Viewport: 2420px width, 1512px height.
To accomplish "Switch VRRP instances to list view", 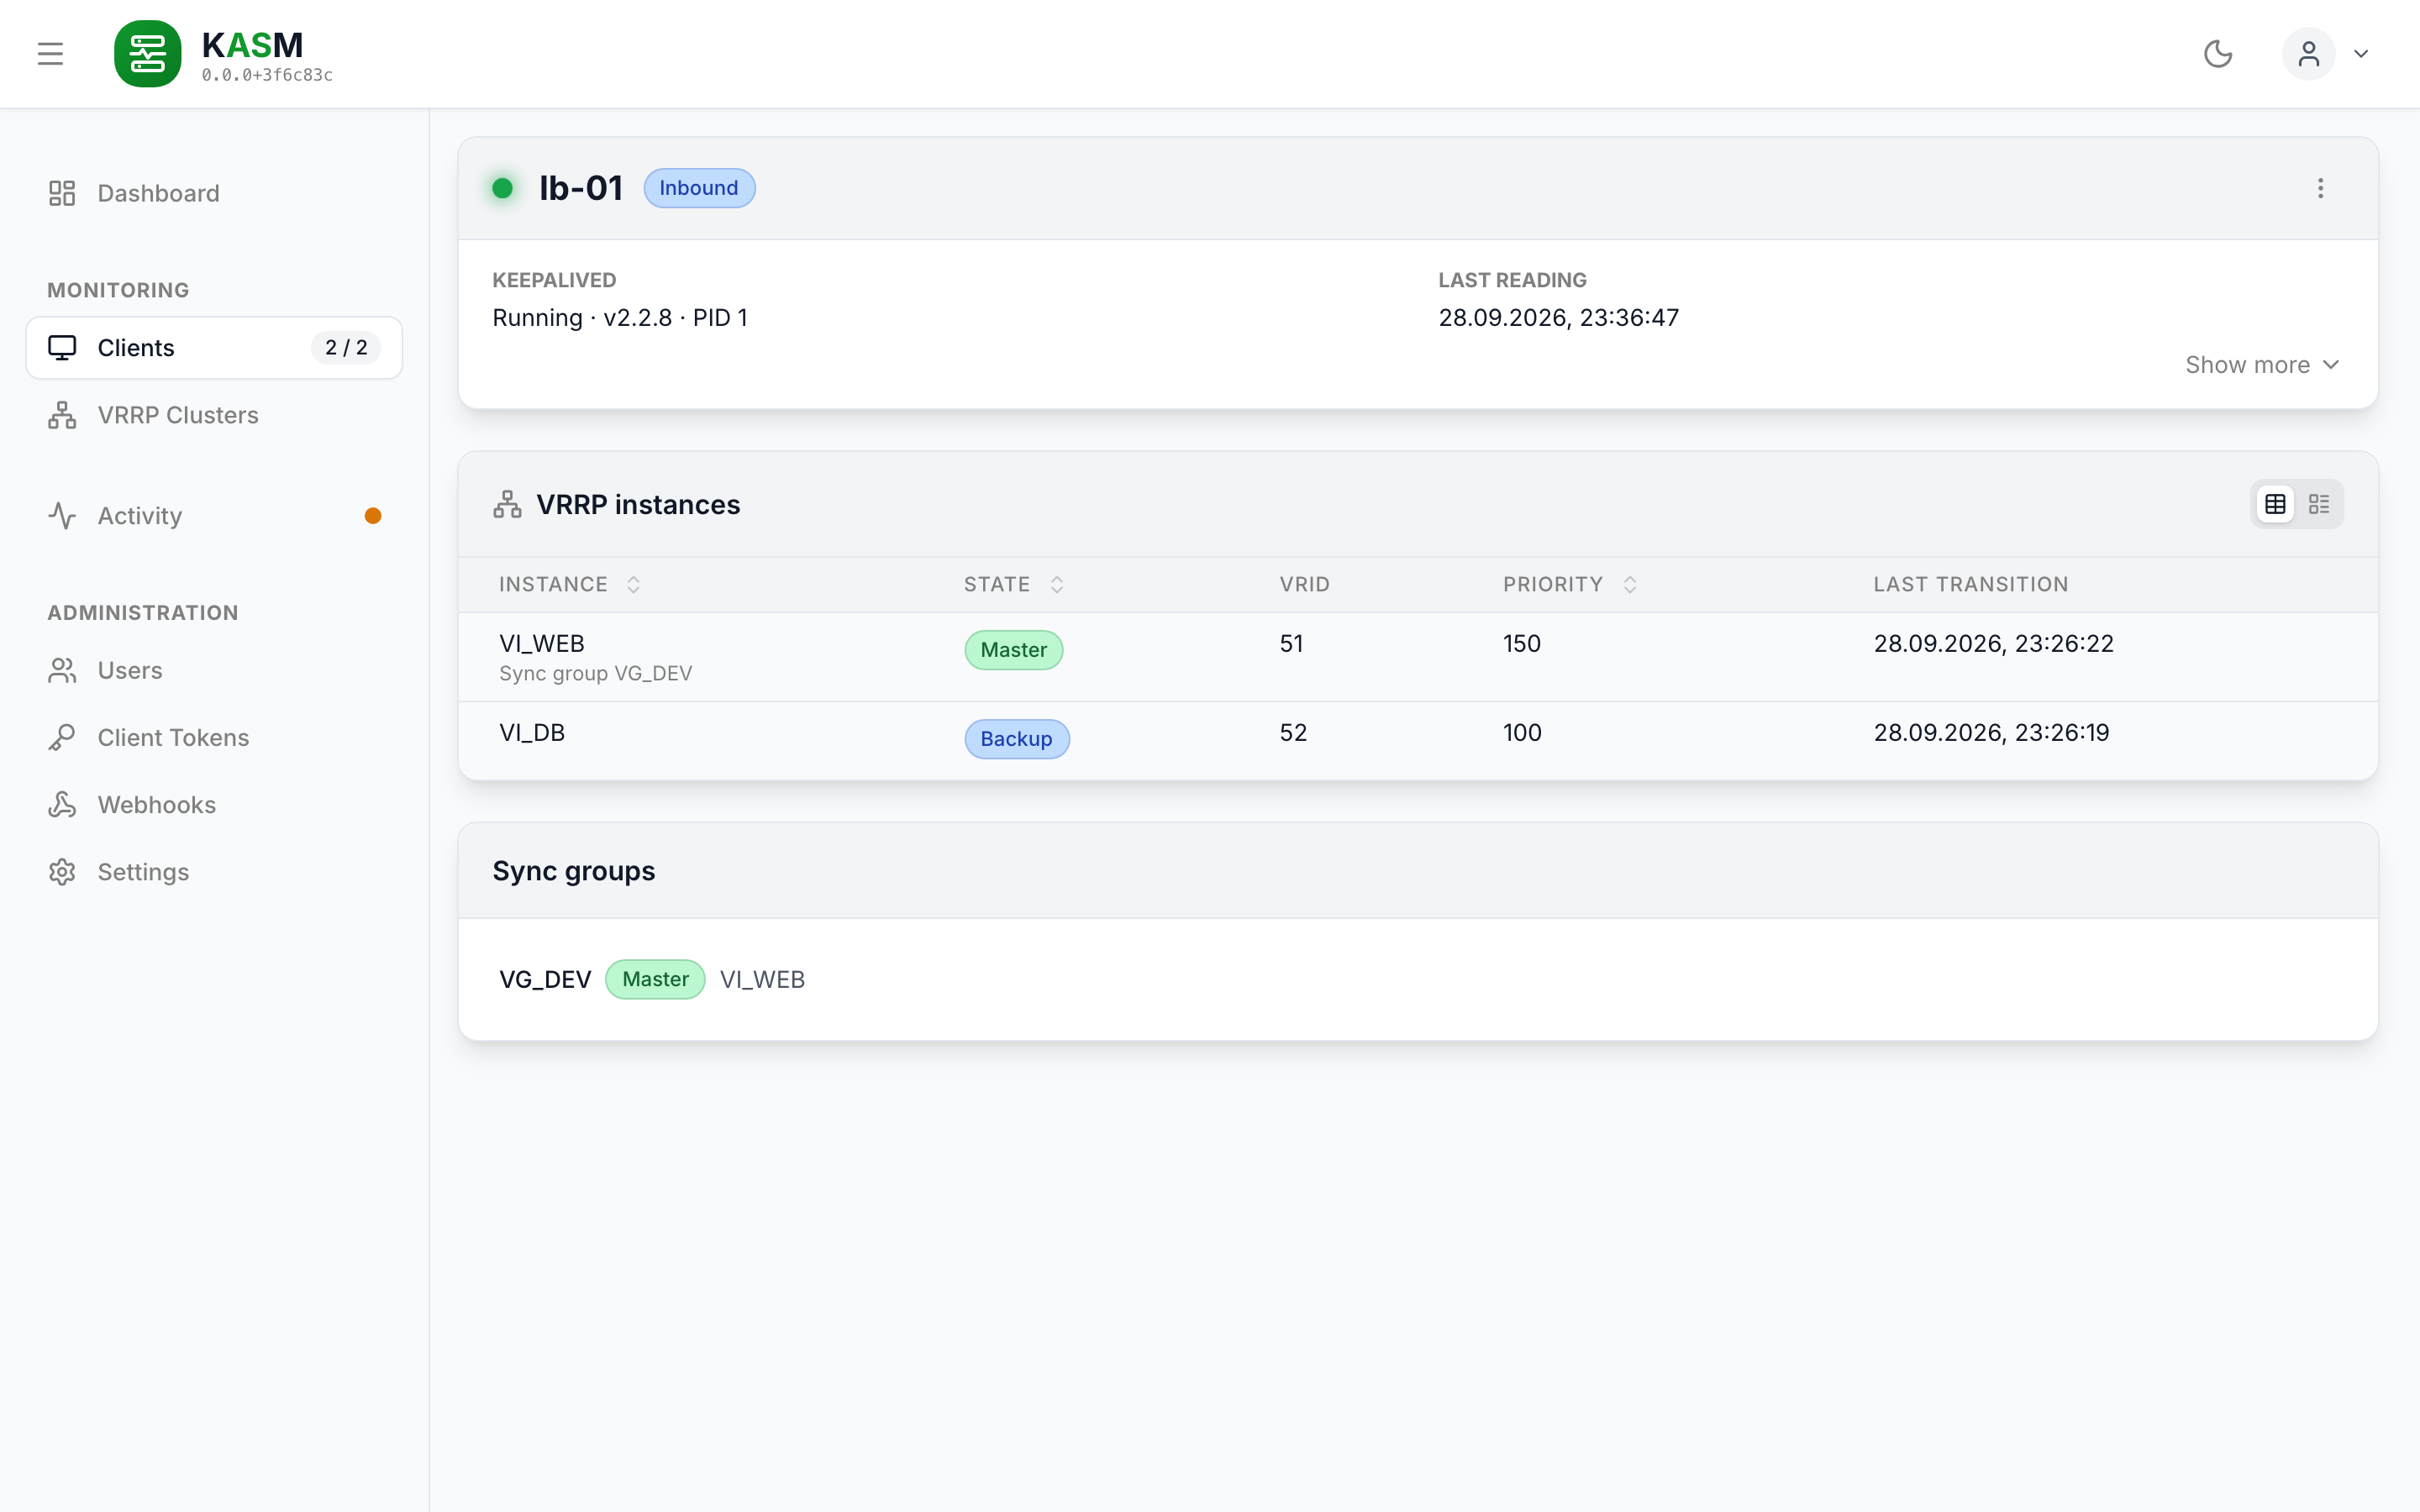I will click(2319, 504).
